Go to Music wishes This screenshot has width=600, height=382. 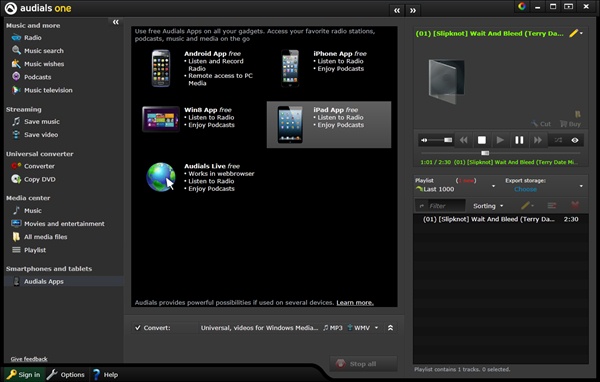click(38, 64)
